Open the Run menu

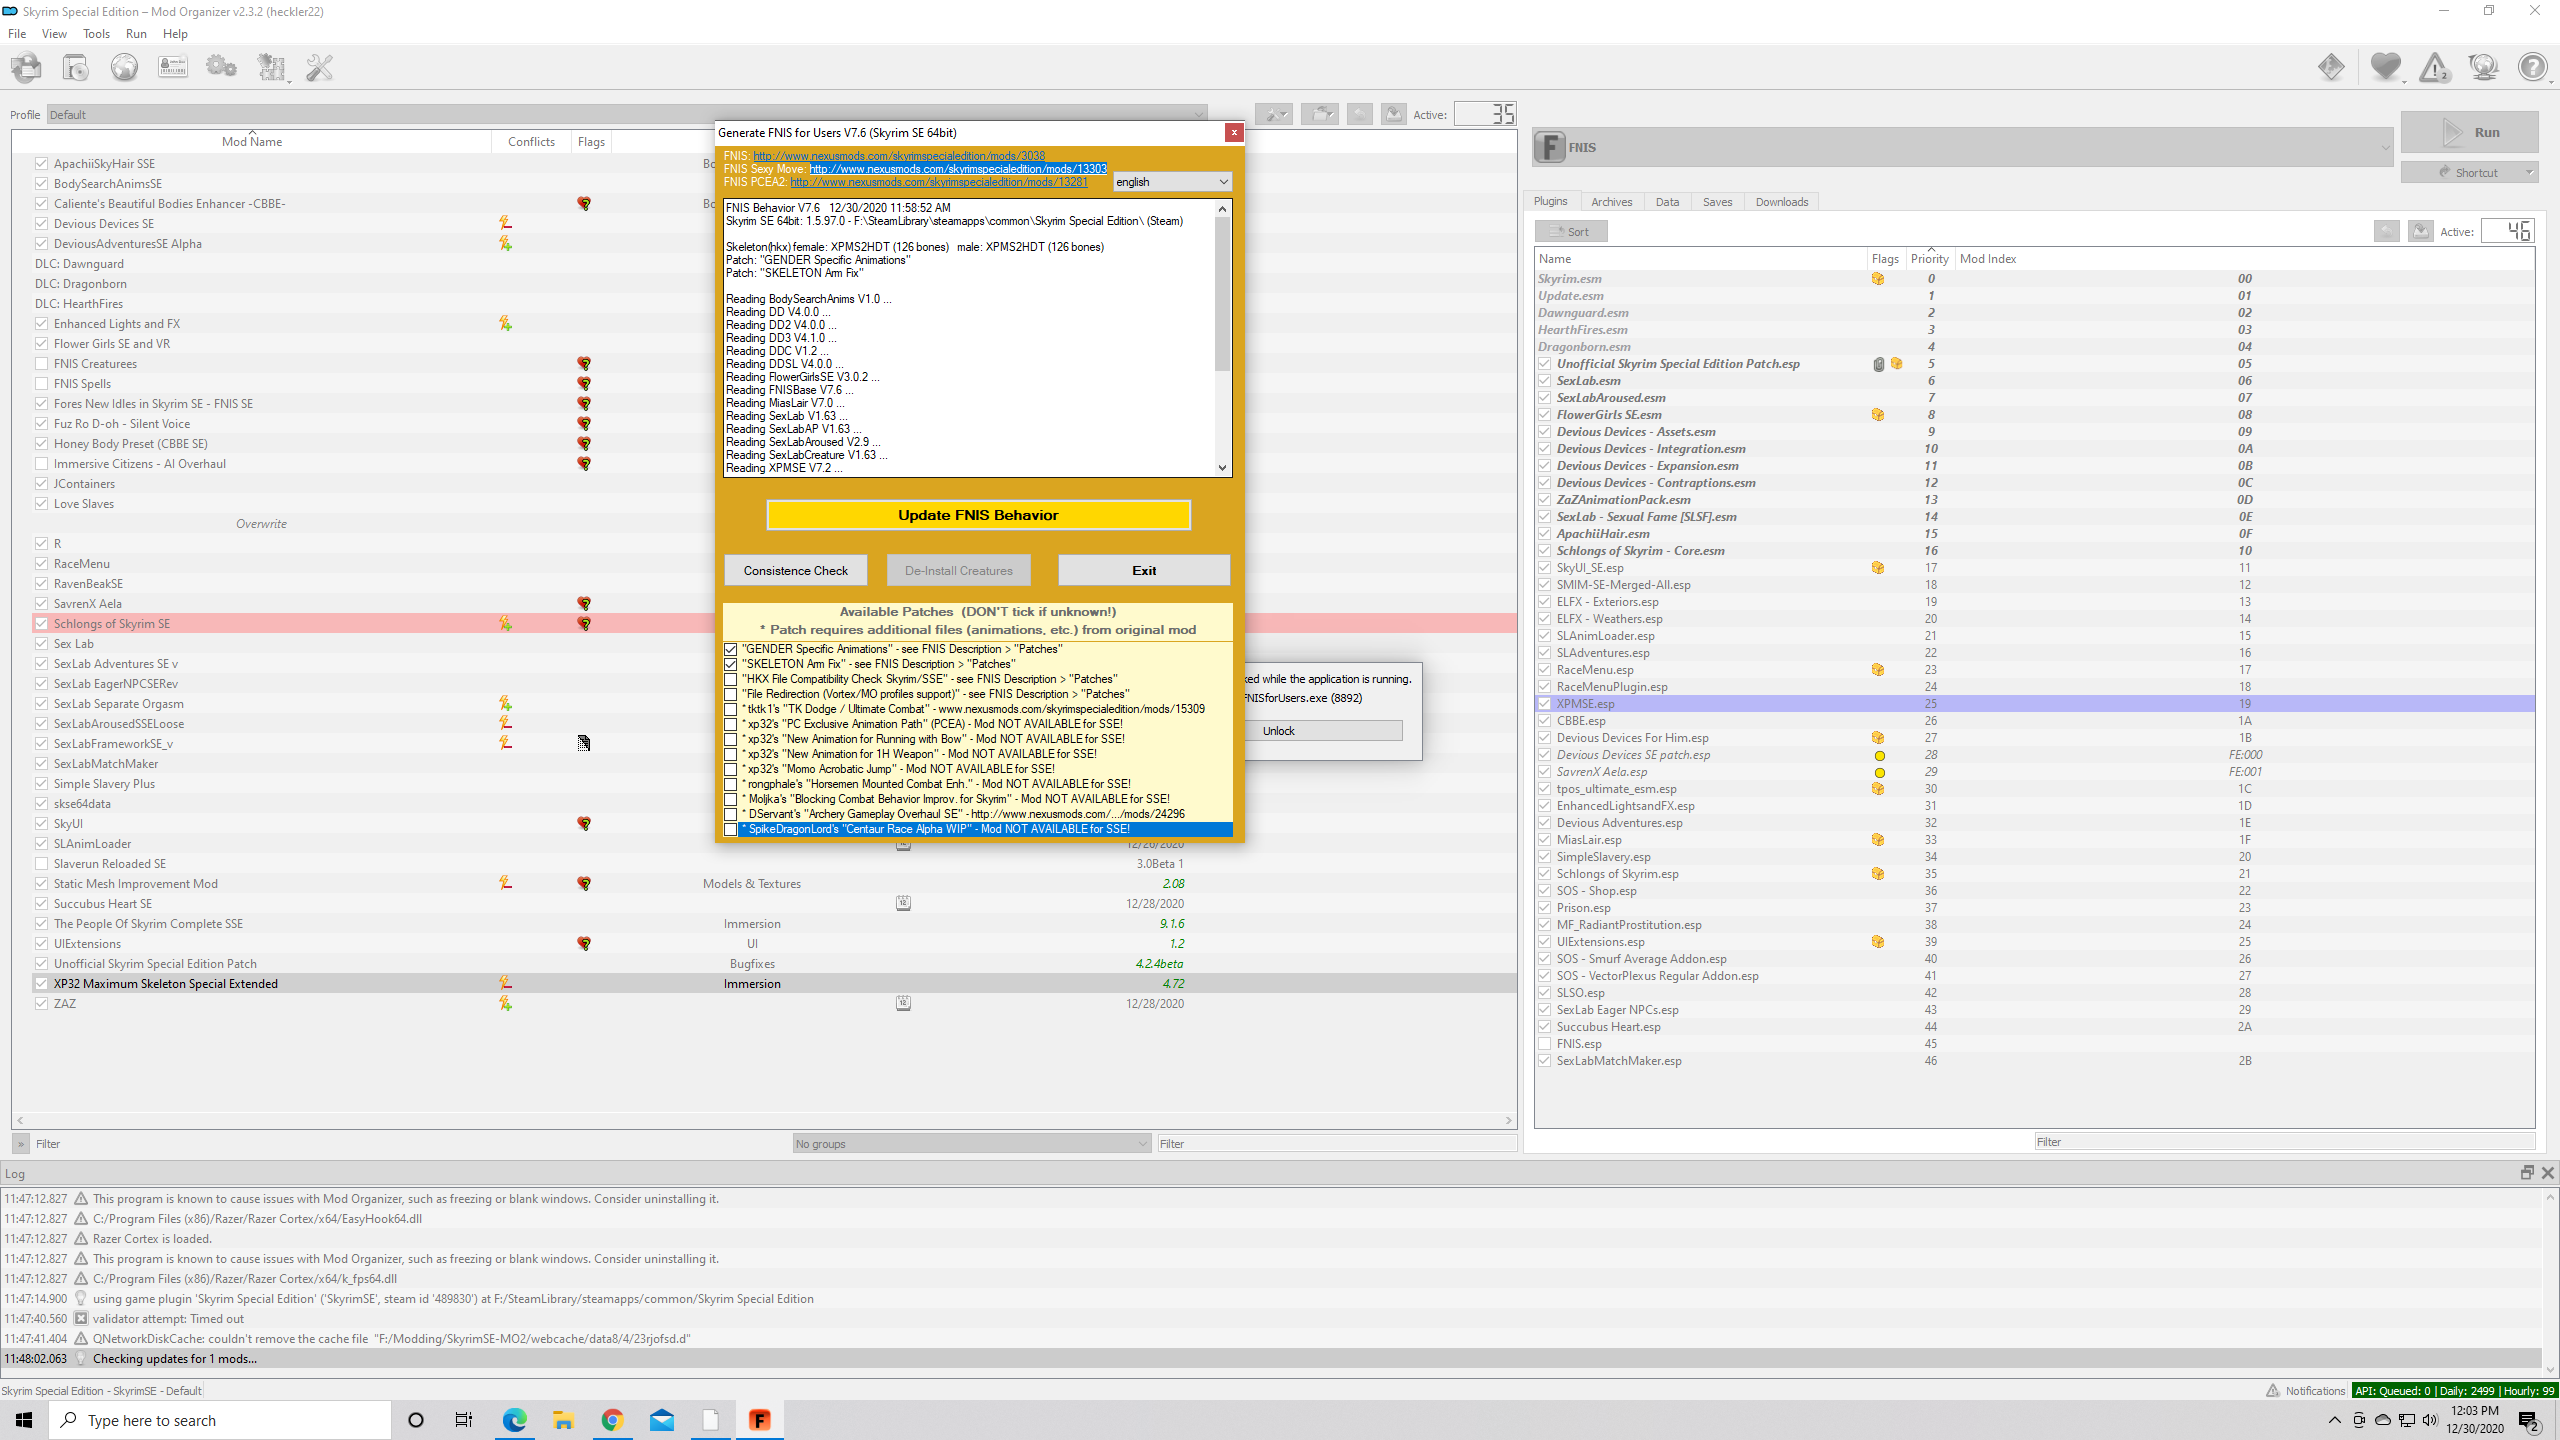(x=136, y=34)
